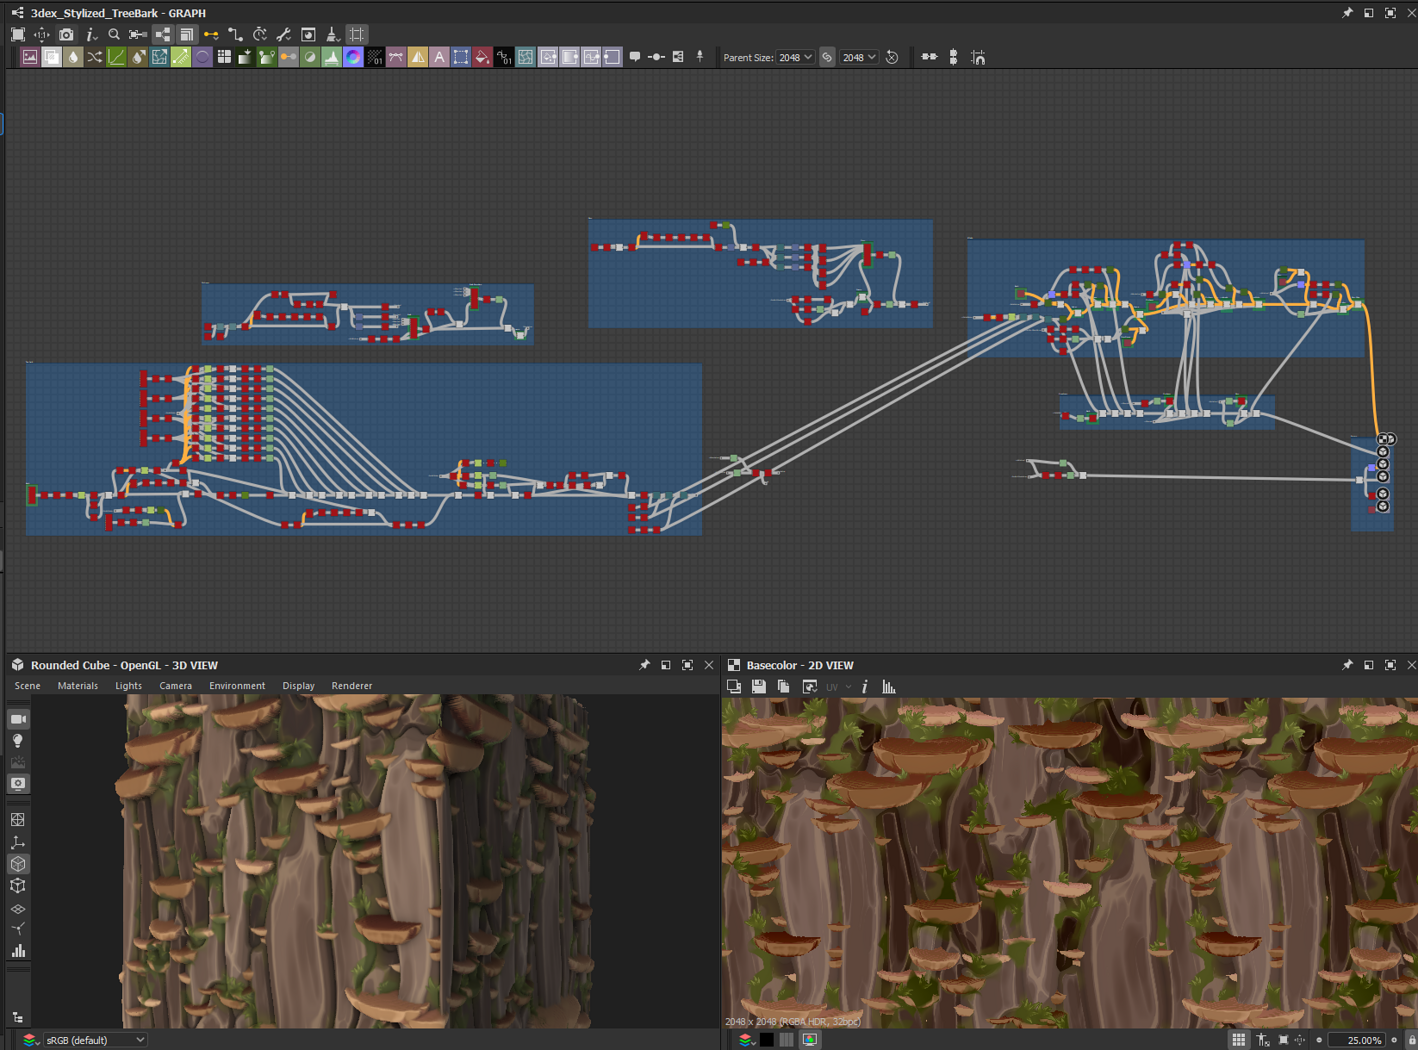Screen dimensions: 1418x1050
Task: Open the Lights menu in 3D view
Action: [128, 686]
